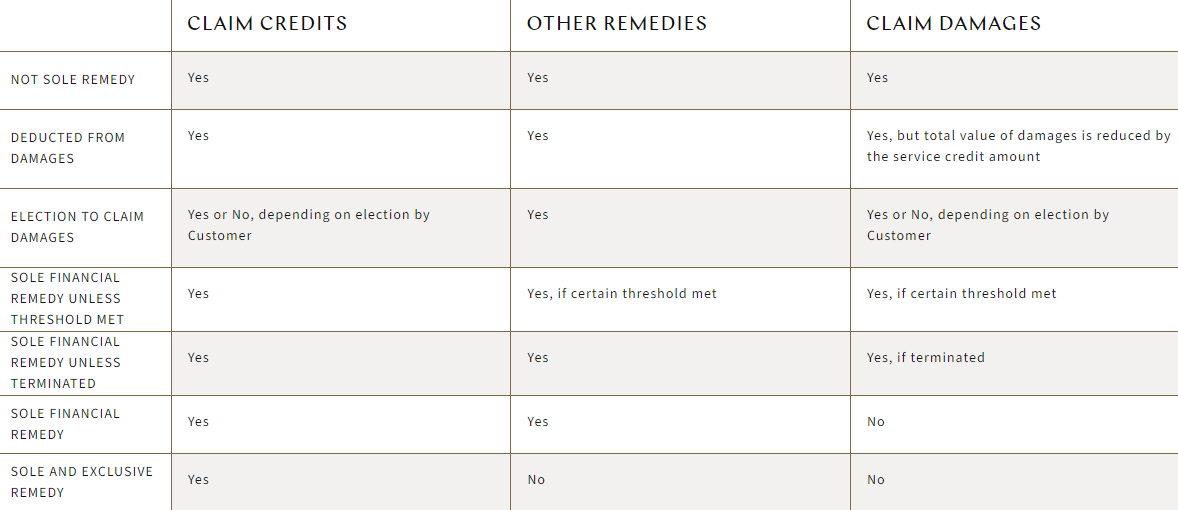Select the Not Sole Remedy row label
The image size is (1178, 510).
(73, 79)
